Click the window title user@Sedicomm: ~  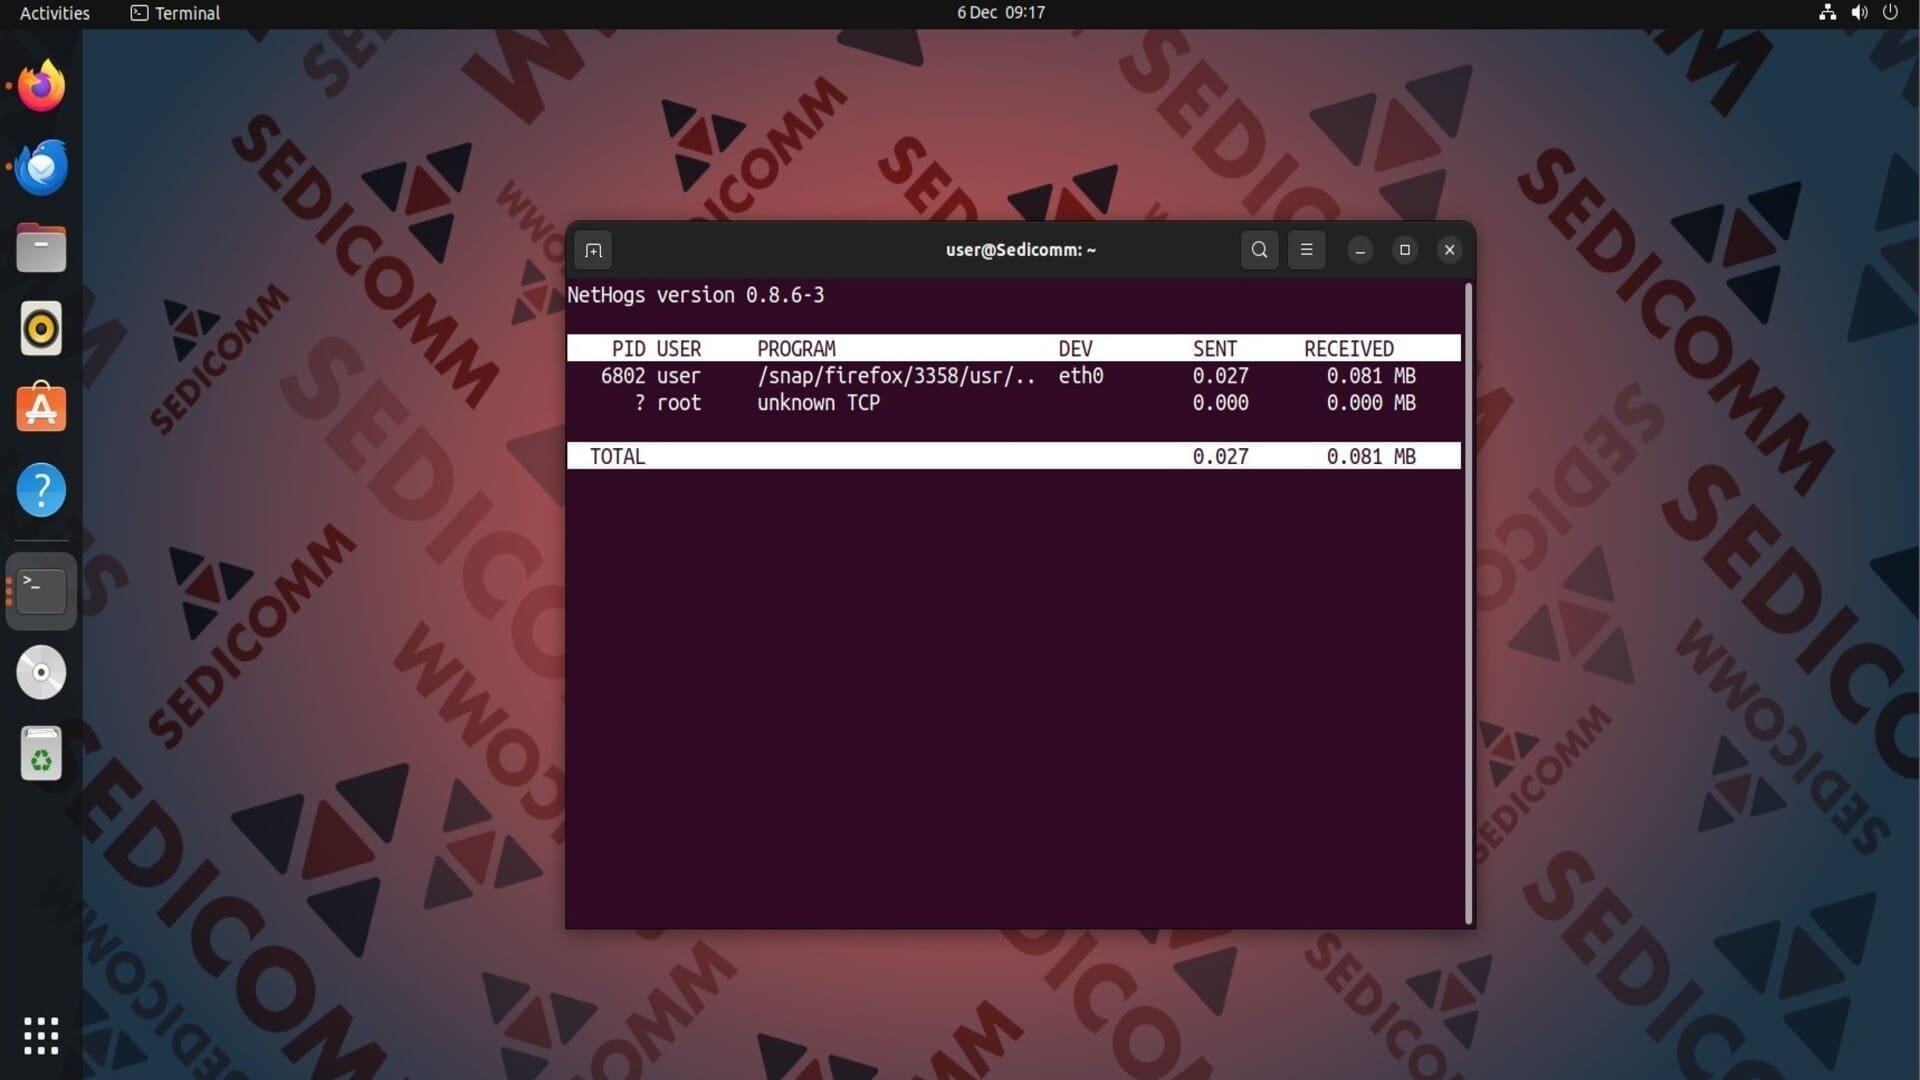point(1021,250)
